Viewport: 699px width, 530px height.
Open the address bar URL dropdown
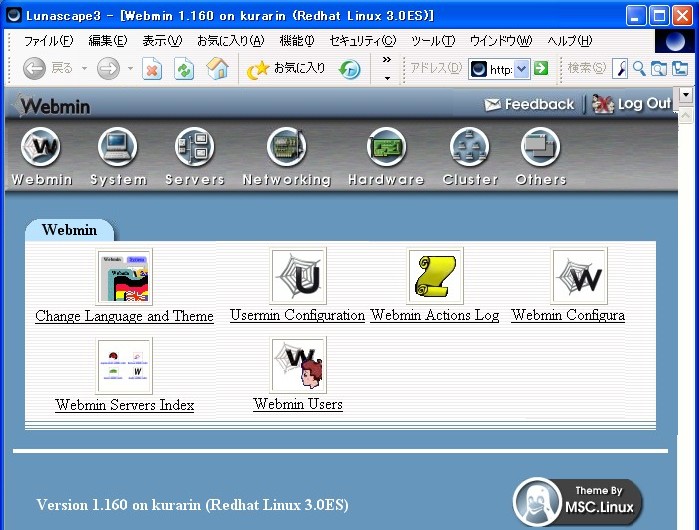521,69
